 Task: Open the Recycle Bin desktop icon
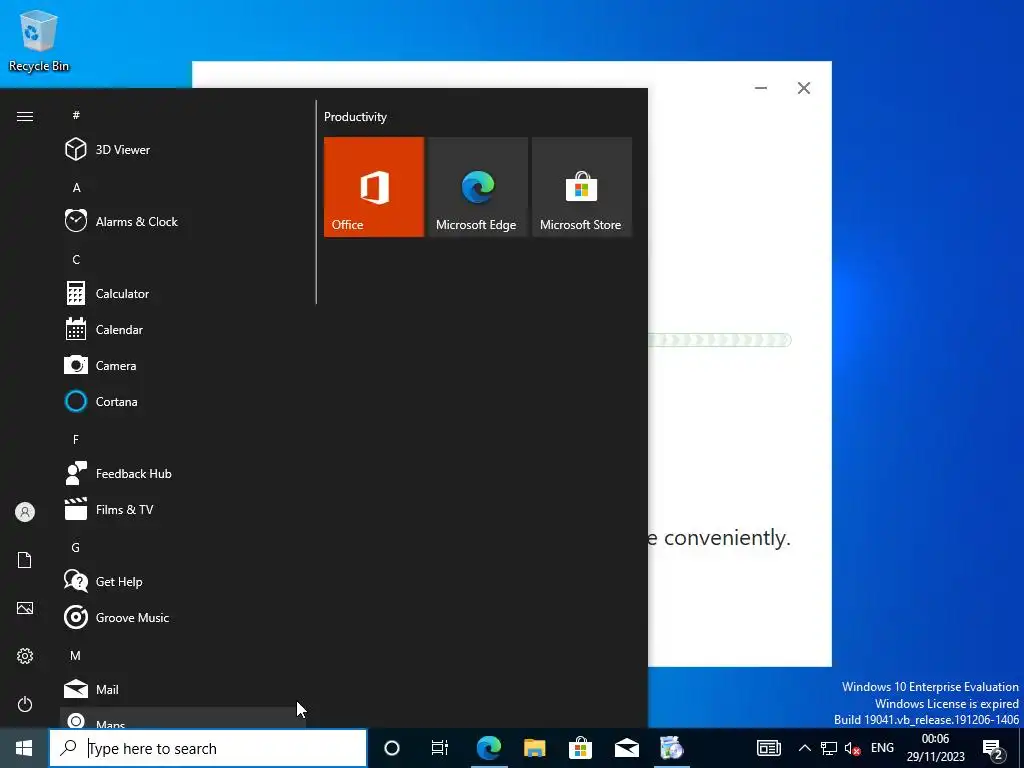(39, 40)
